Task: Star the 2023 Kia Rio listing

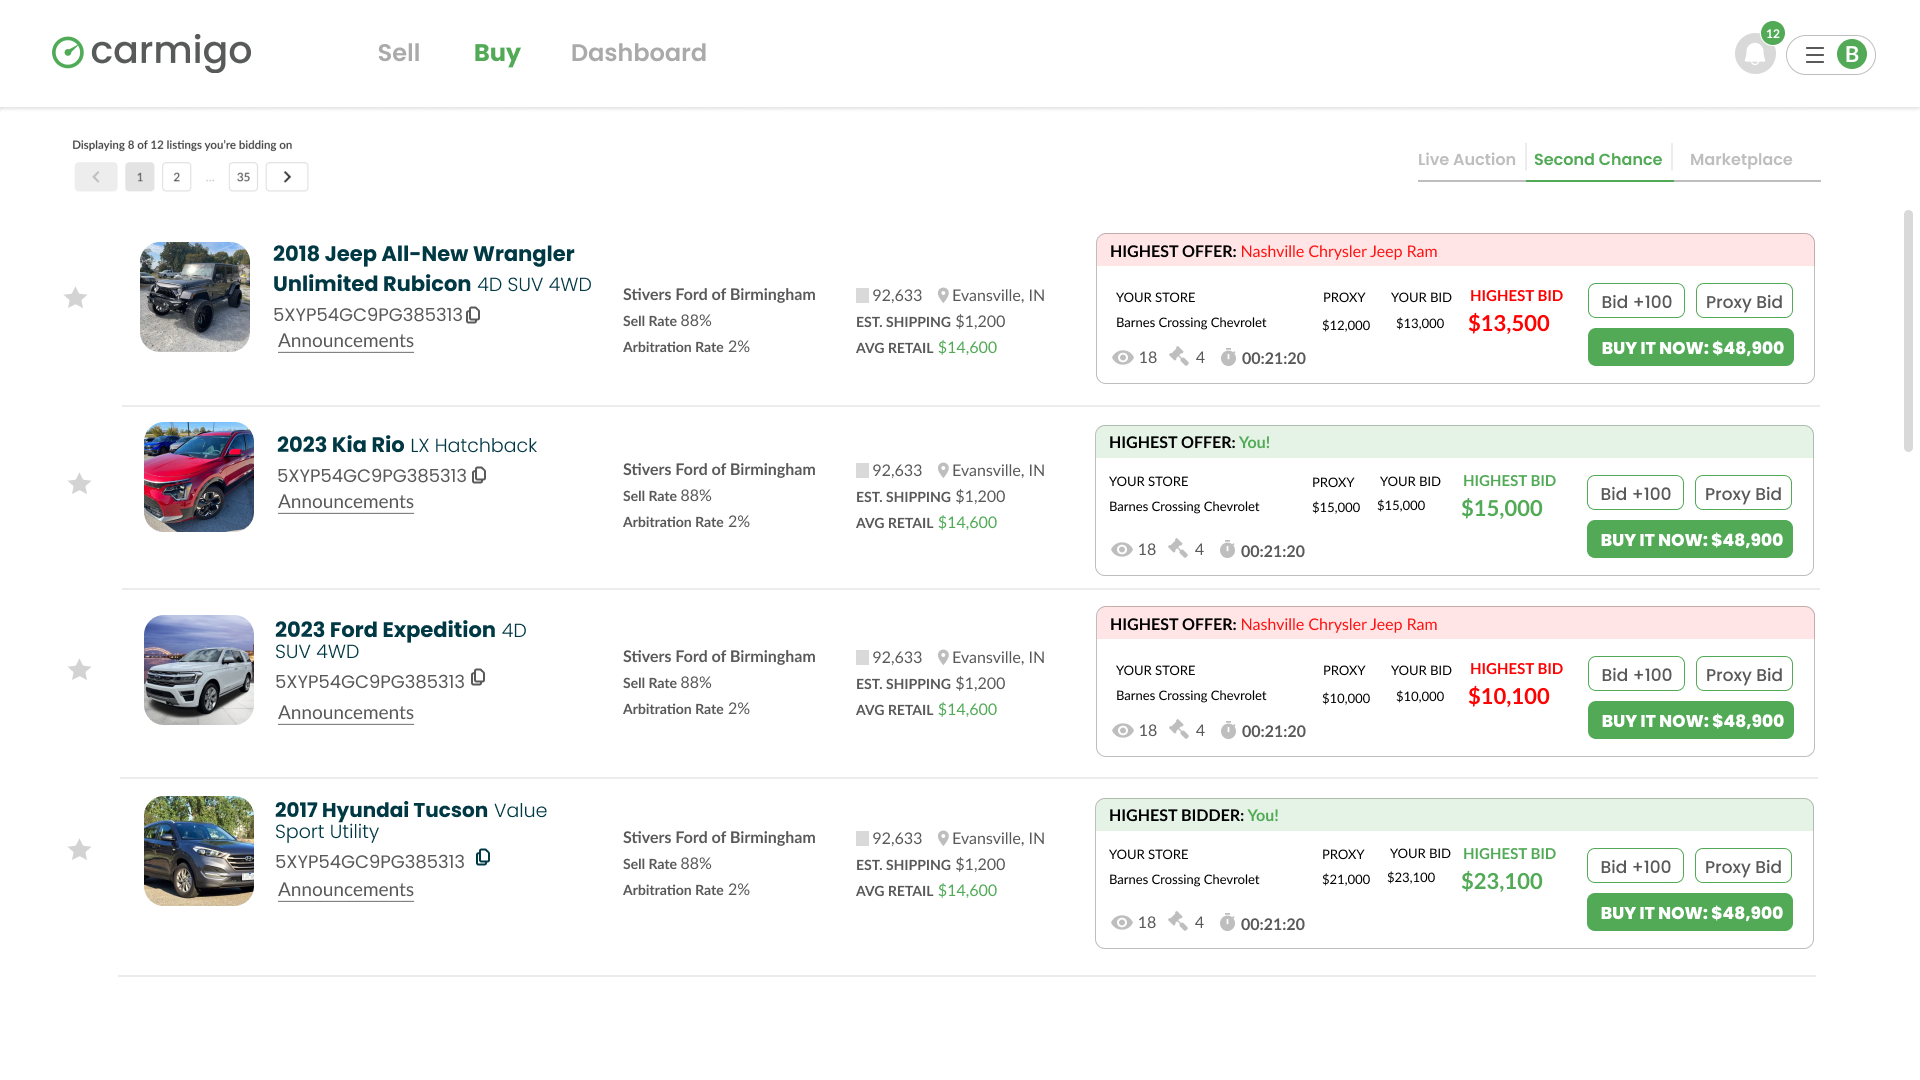Action: click(79, 484)
